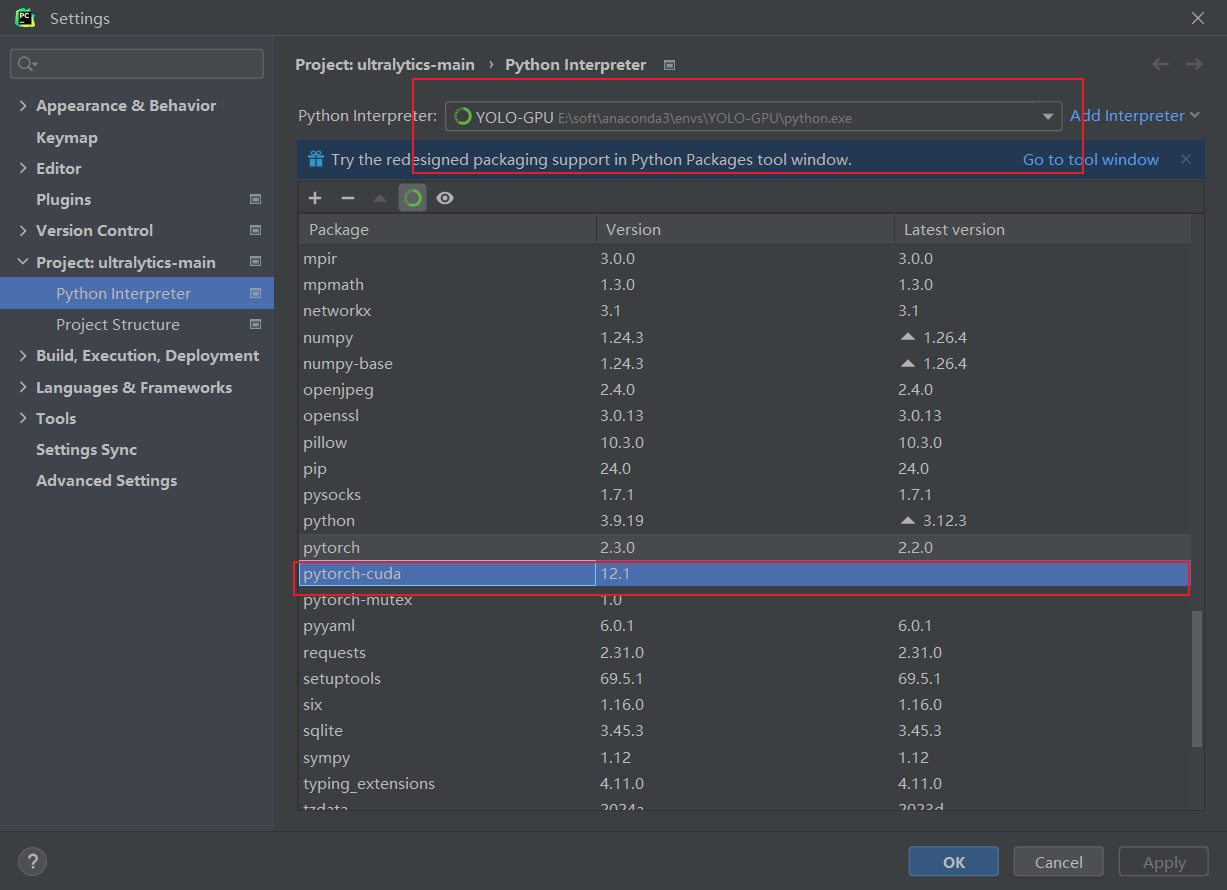Select the pillow package row

pos(745,442)
